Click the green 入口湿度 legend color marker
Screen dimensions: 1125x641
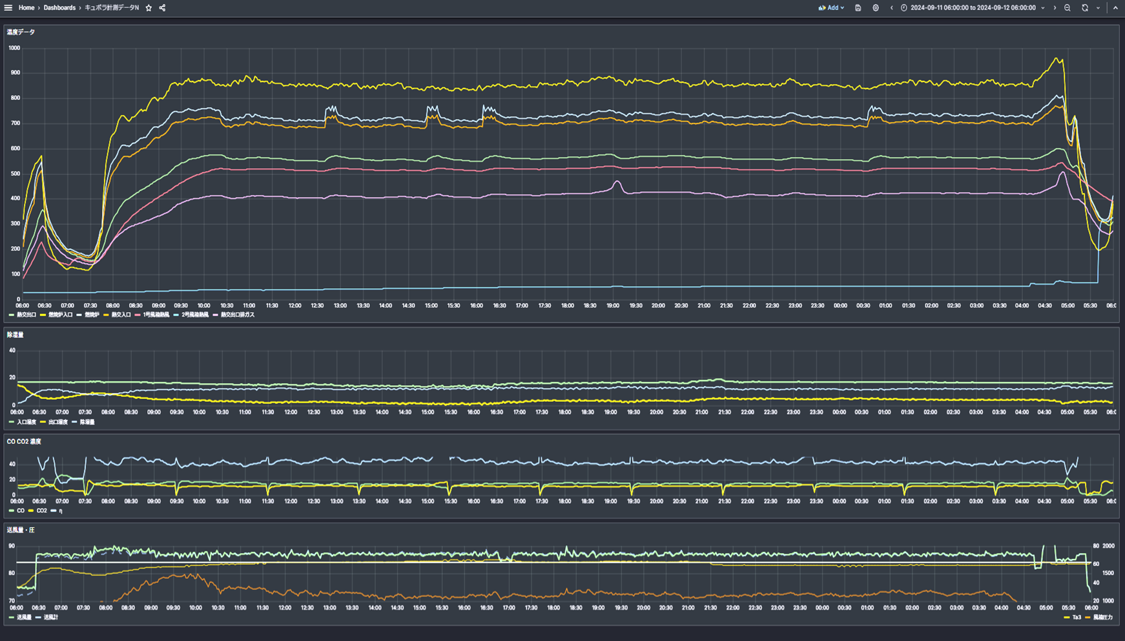11,423
